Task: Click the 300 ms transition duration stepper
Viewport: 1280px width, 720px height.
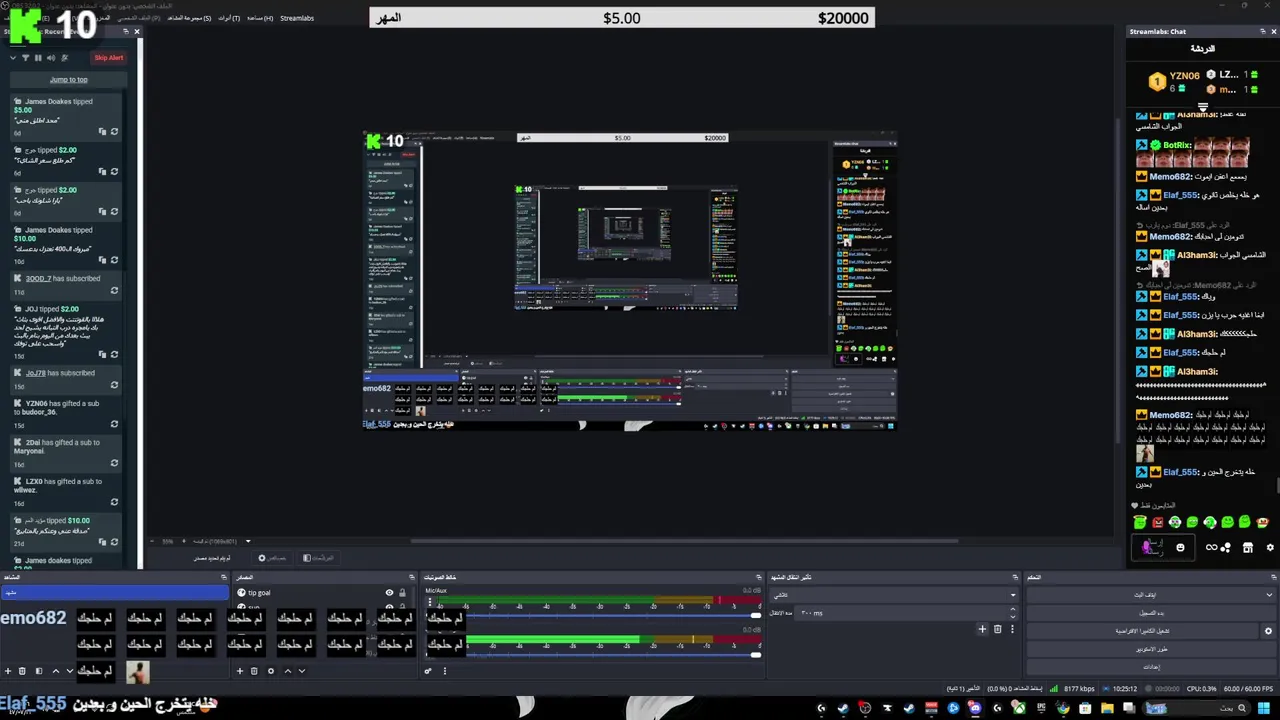Action: tap(1012, 613)
